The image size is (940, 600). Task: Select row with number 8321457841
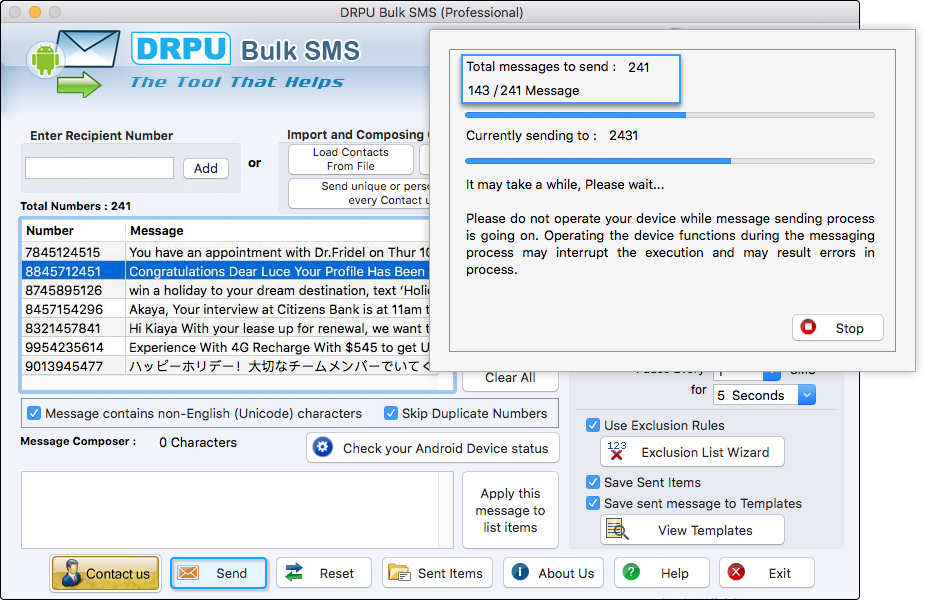[225, 328]
